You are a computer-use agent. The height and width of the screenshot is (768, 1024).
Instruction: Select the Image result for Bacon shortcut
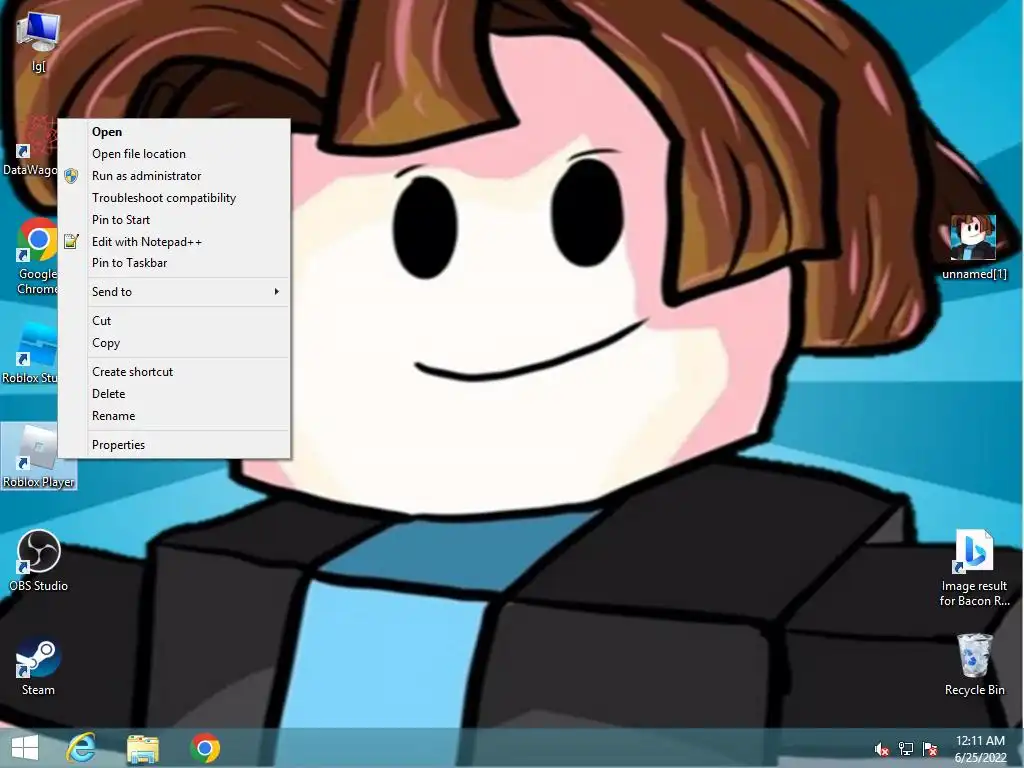click(974, 568)
